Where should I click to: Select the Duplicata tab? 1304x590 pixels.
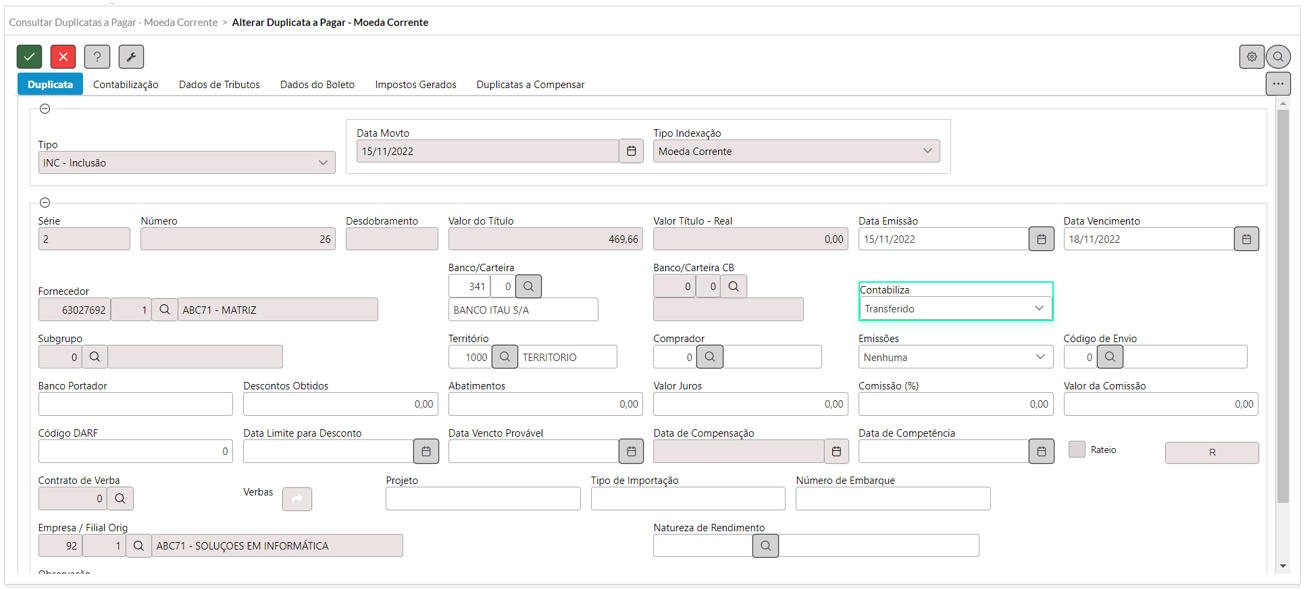(50, 85)
